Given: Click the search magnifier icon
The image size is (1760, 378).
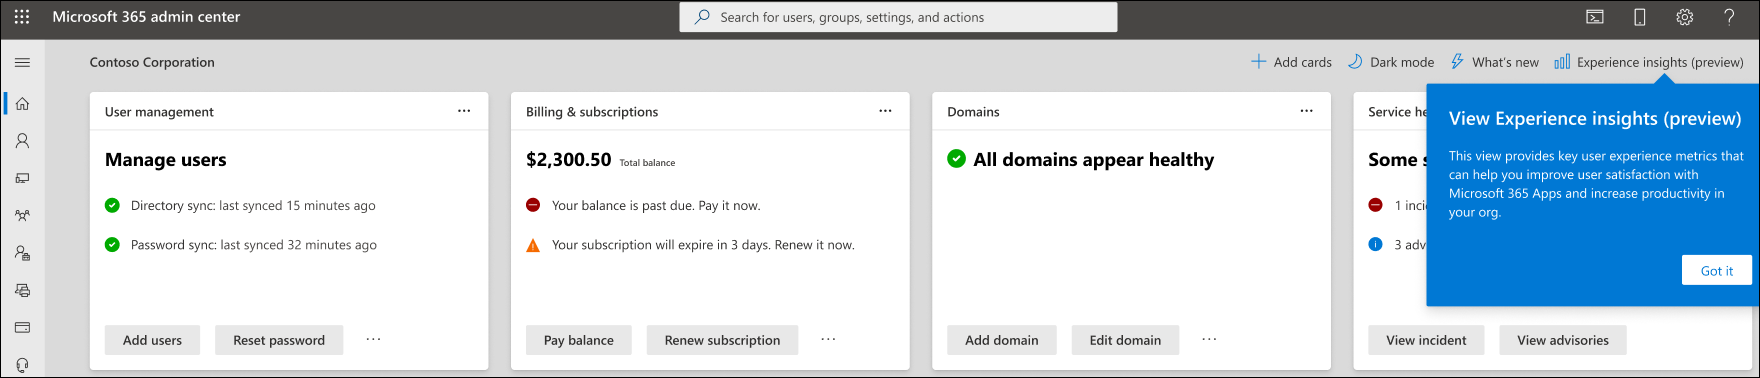Looking at the screenshot, I should coord(702,17).
